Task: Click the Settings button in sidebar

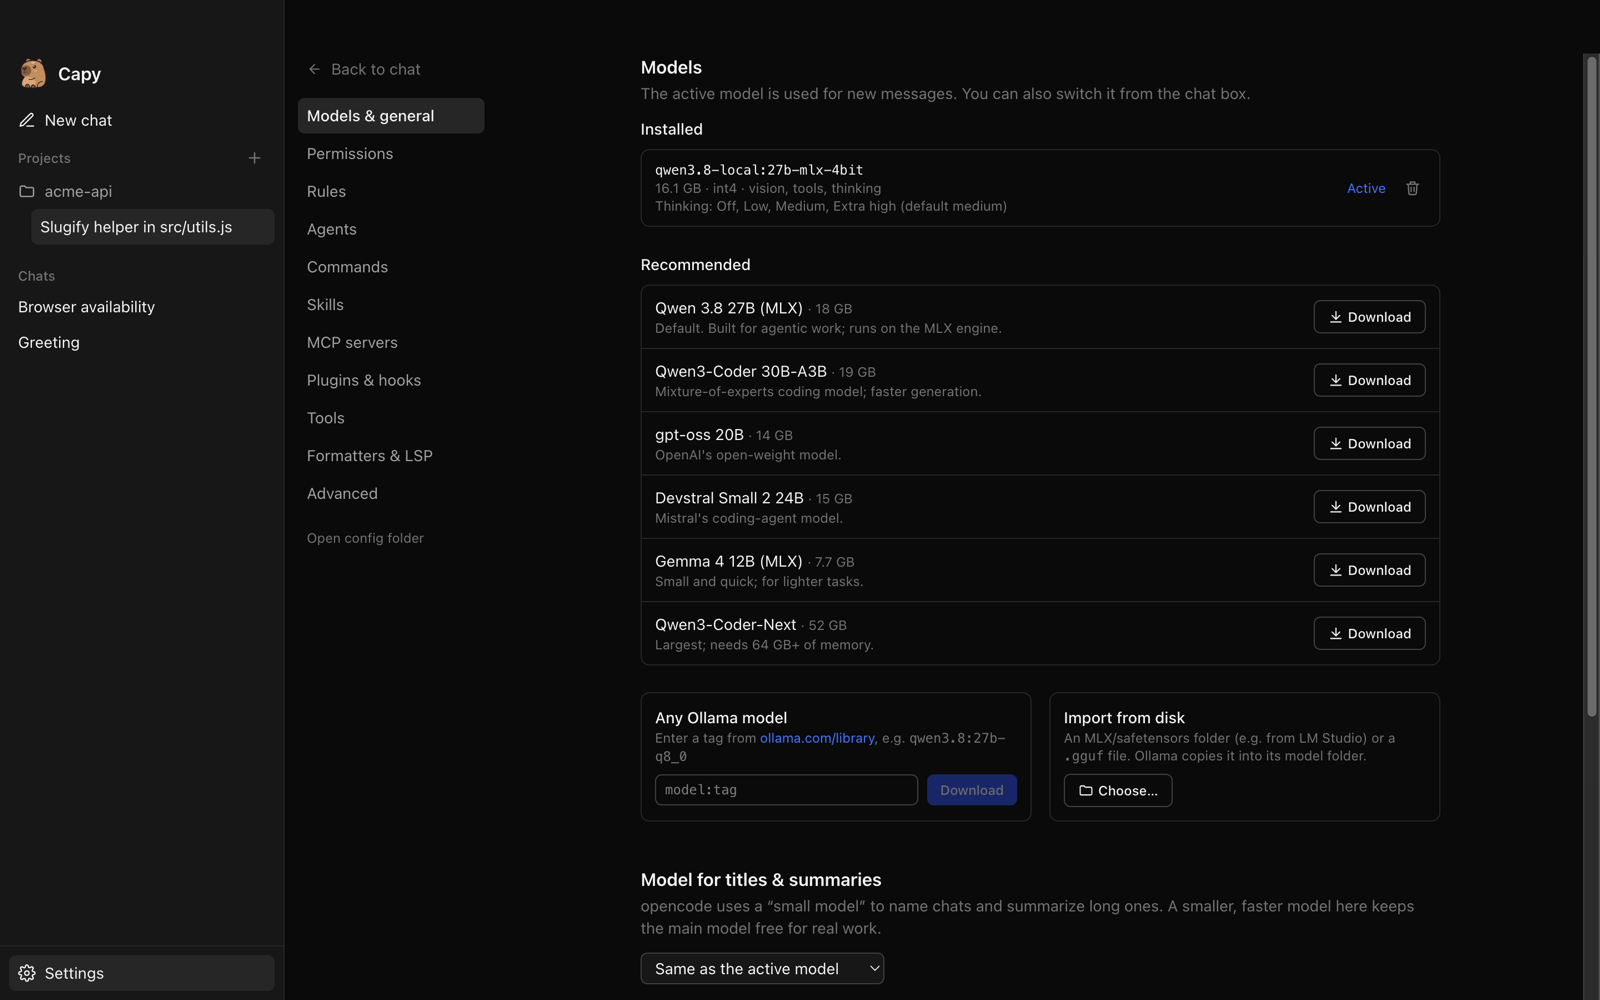Action: 142,973
